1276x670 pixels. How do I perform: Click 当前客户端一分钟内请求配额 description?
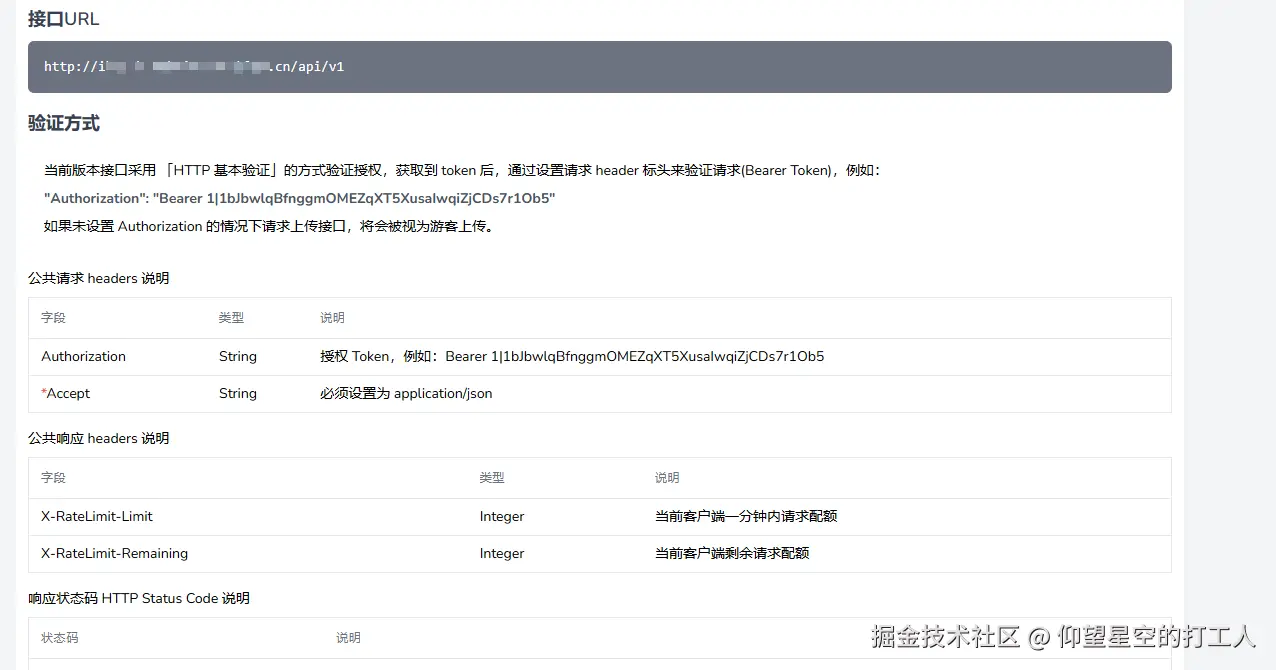coord(746,516)
